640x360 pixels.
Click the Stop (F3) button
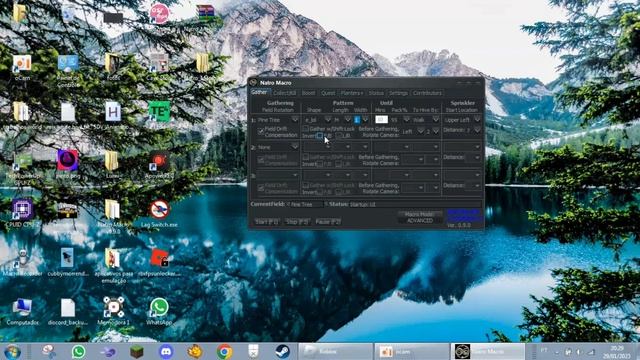pos(297,222)
